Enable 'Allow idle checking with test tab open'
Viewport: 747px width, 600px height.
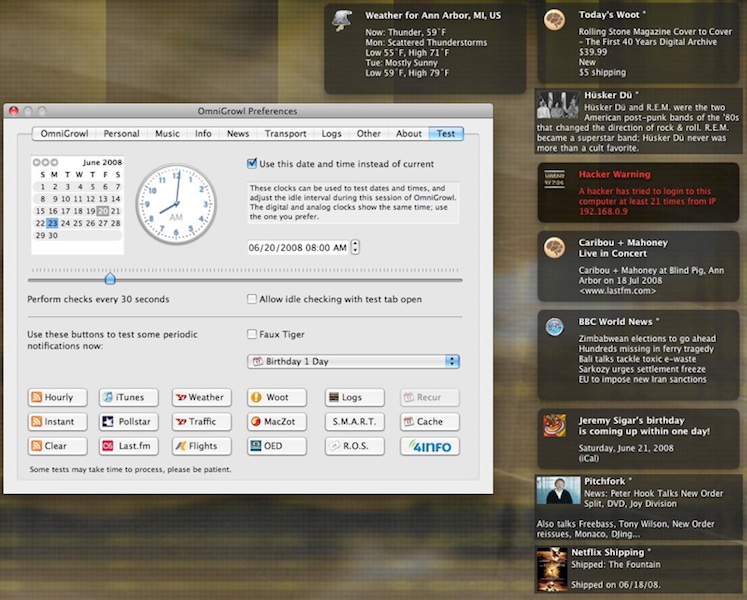pos(252,299)
